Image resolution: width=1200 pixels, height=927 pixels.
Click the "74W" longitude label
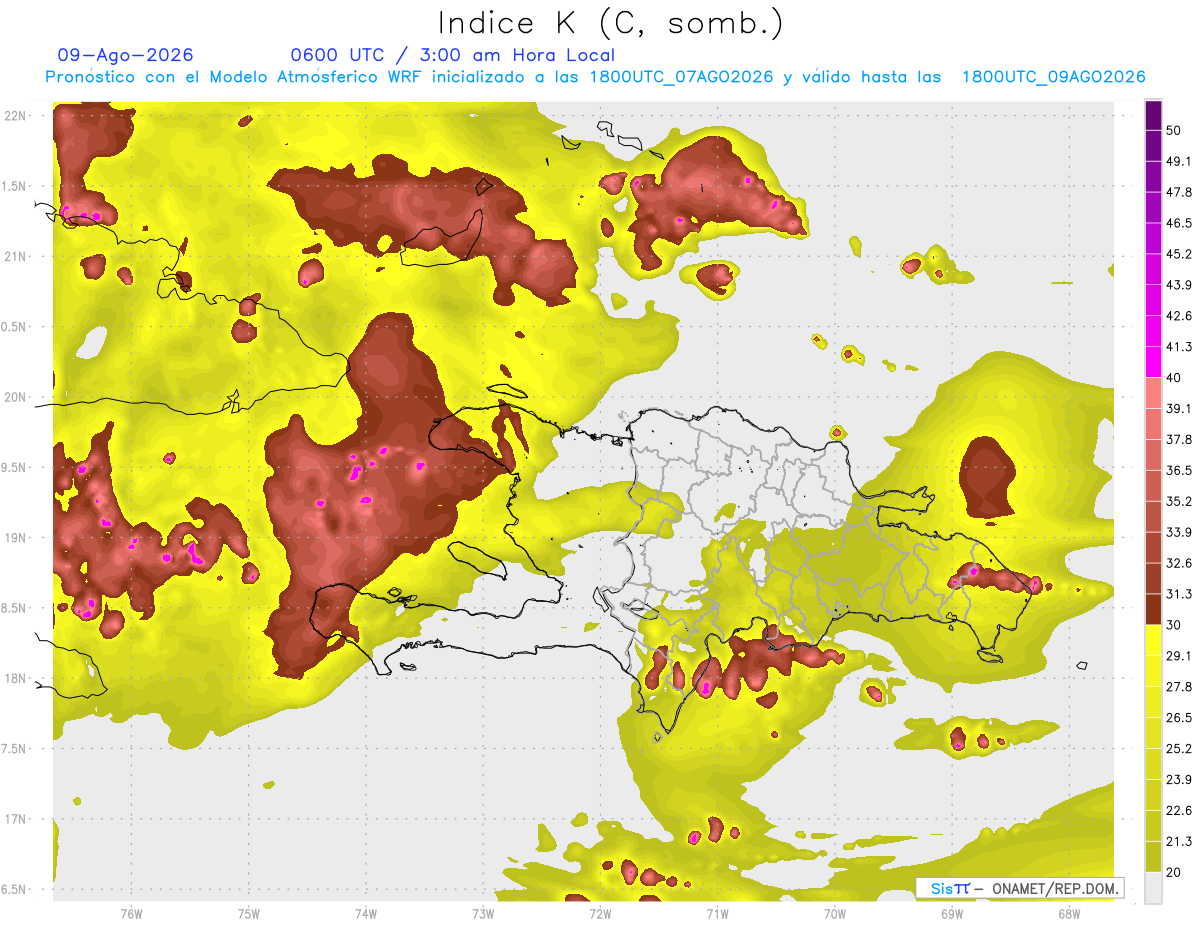365,913
